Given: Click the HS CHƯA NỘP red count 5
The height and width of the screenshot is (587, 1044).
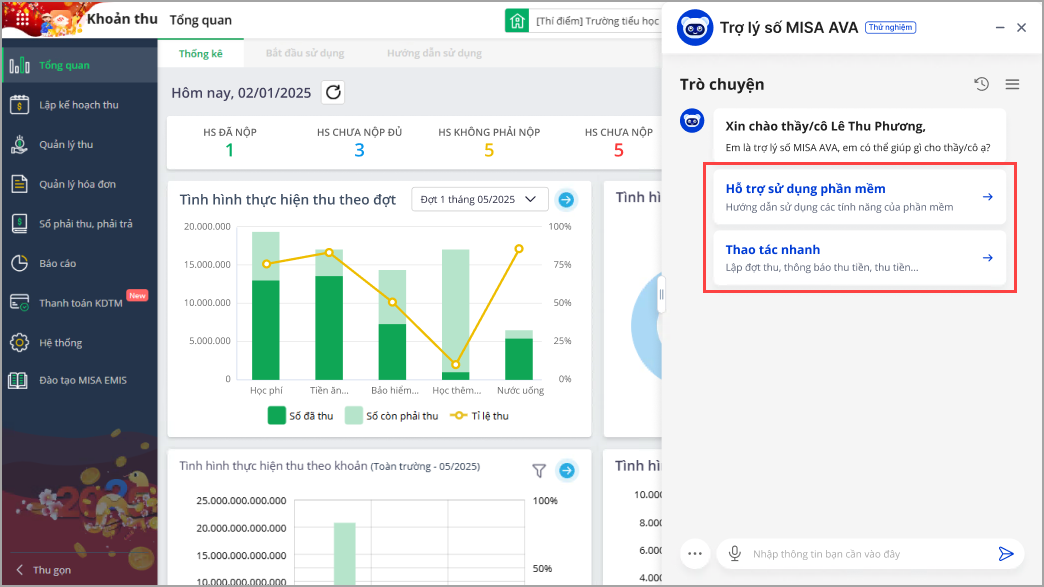Looking at the screenshot, I should point(619,150).
